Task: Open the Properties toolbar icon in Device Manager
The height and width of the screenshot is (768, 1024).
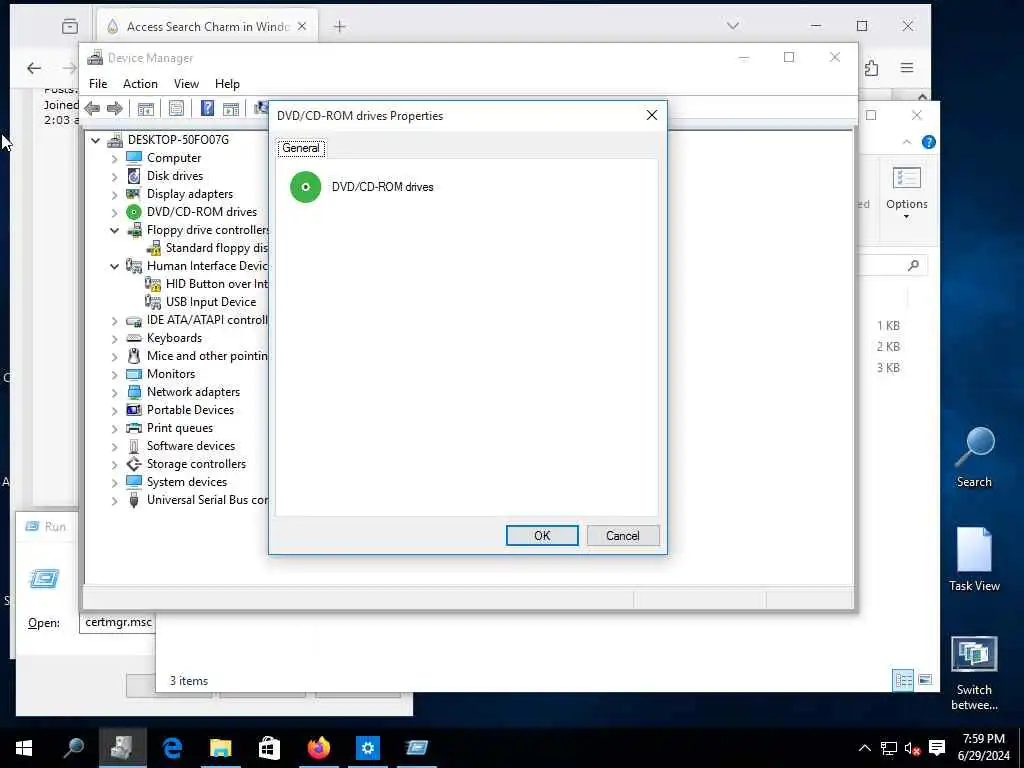Action: 176,108
